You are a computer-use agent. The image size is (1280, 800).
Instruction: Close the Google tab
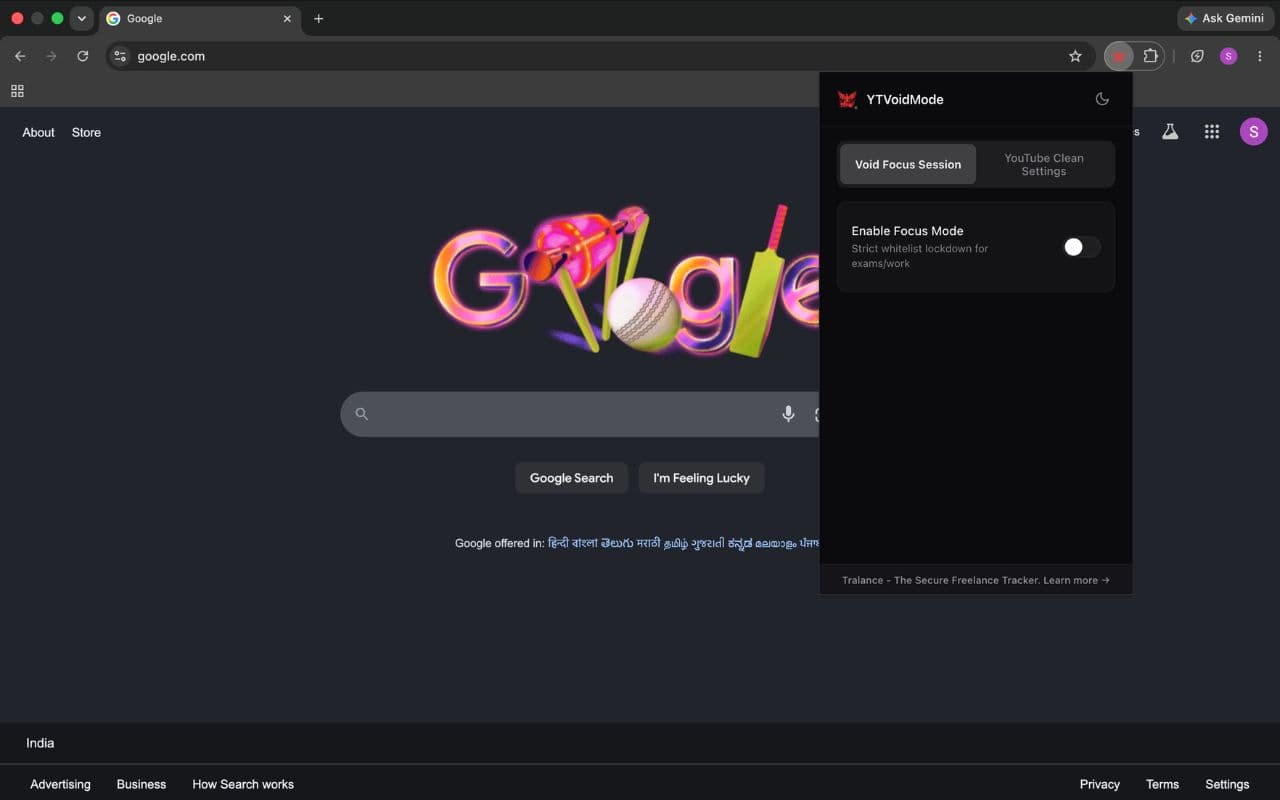[x=287, y=18]
